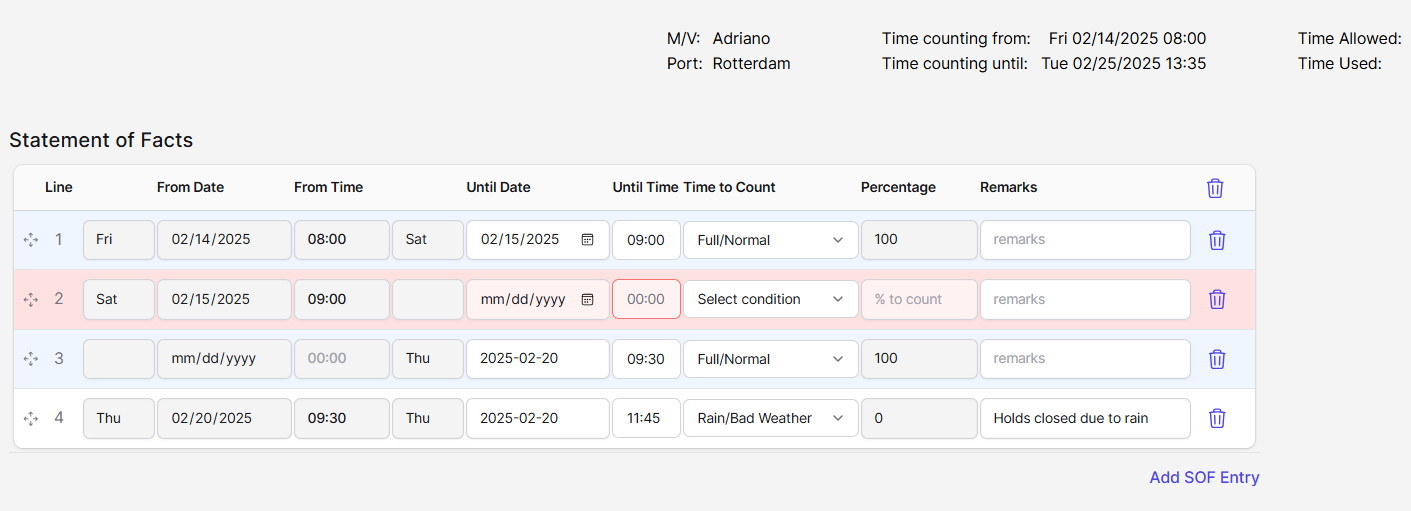The image size is (1411, 511).
Task: Open Time to Count dropdown on line 1
Action: (x=770, y=240)
